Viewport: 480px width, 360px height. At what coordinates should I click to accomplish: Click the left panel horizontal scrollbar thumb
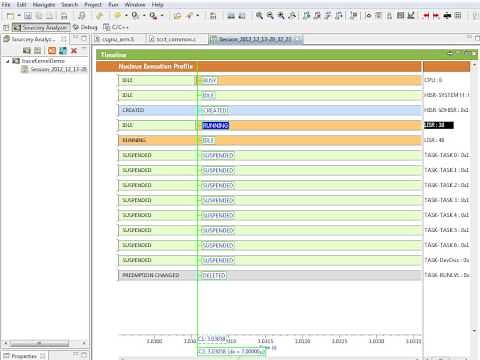coord(39,343)
